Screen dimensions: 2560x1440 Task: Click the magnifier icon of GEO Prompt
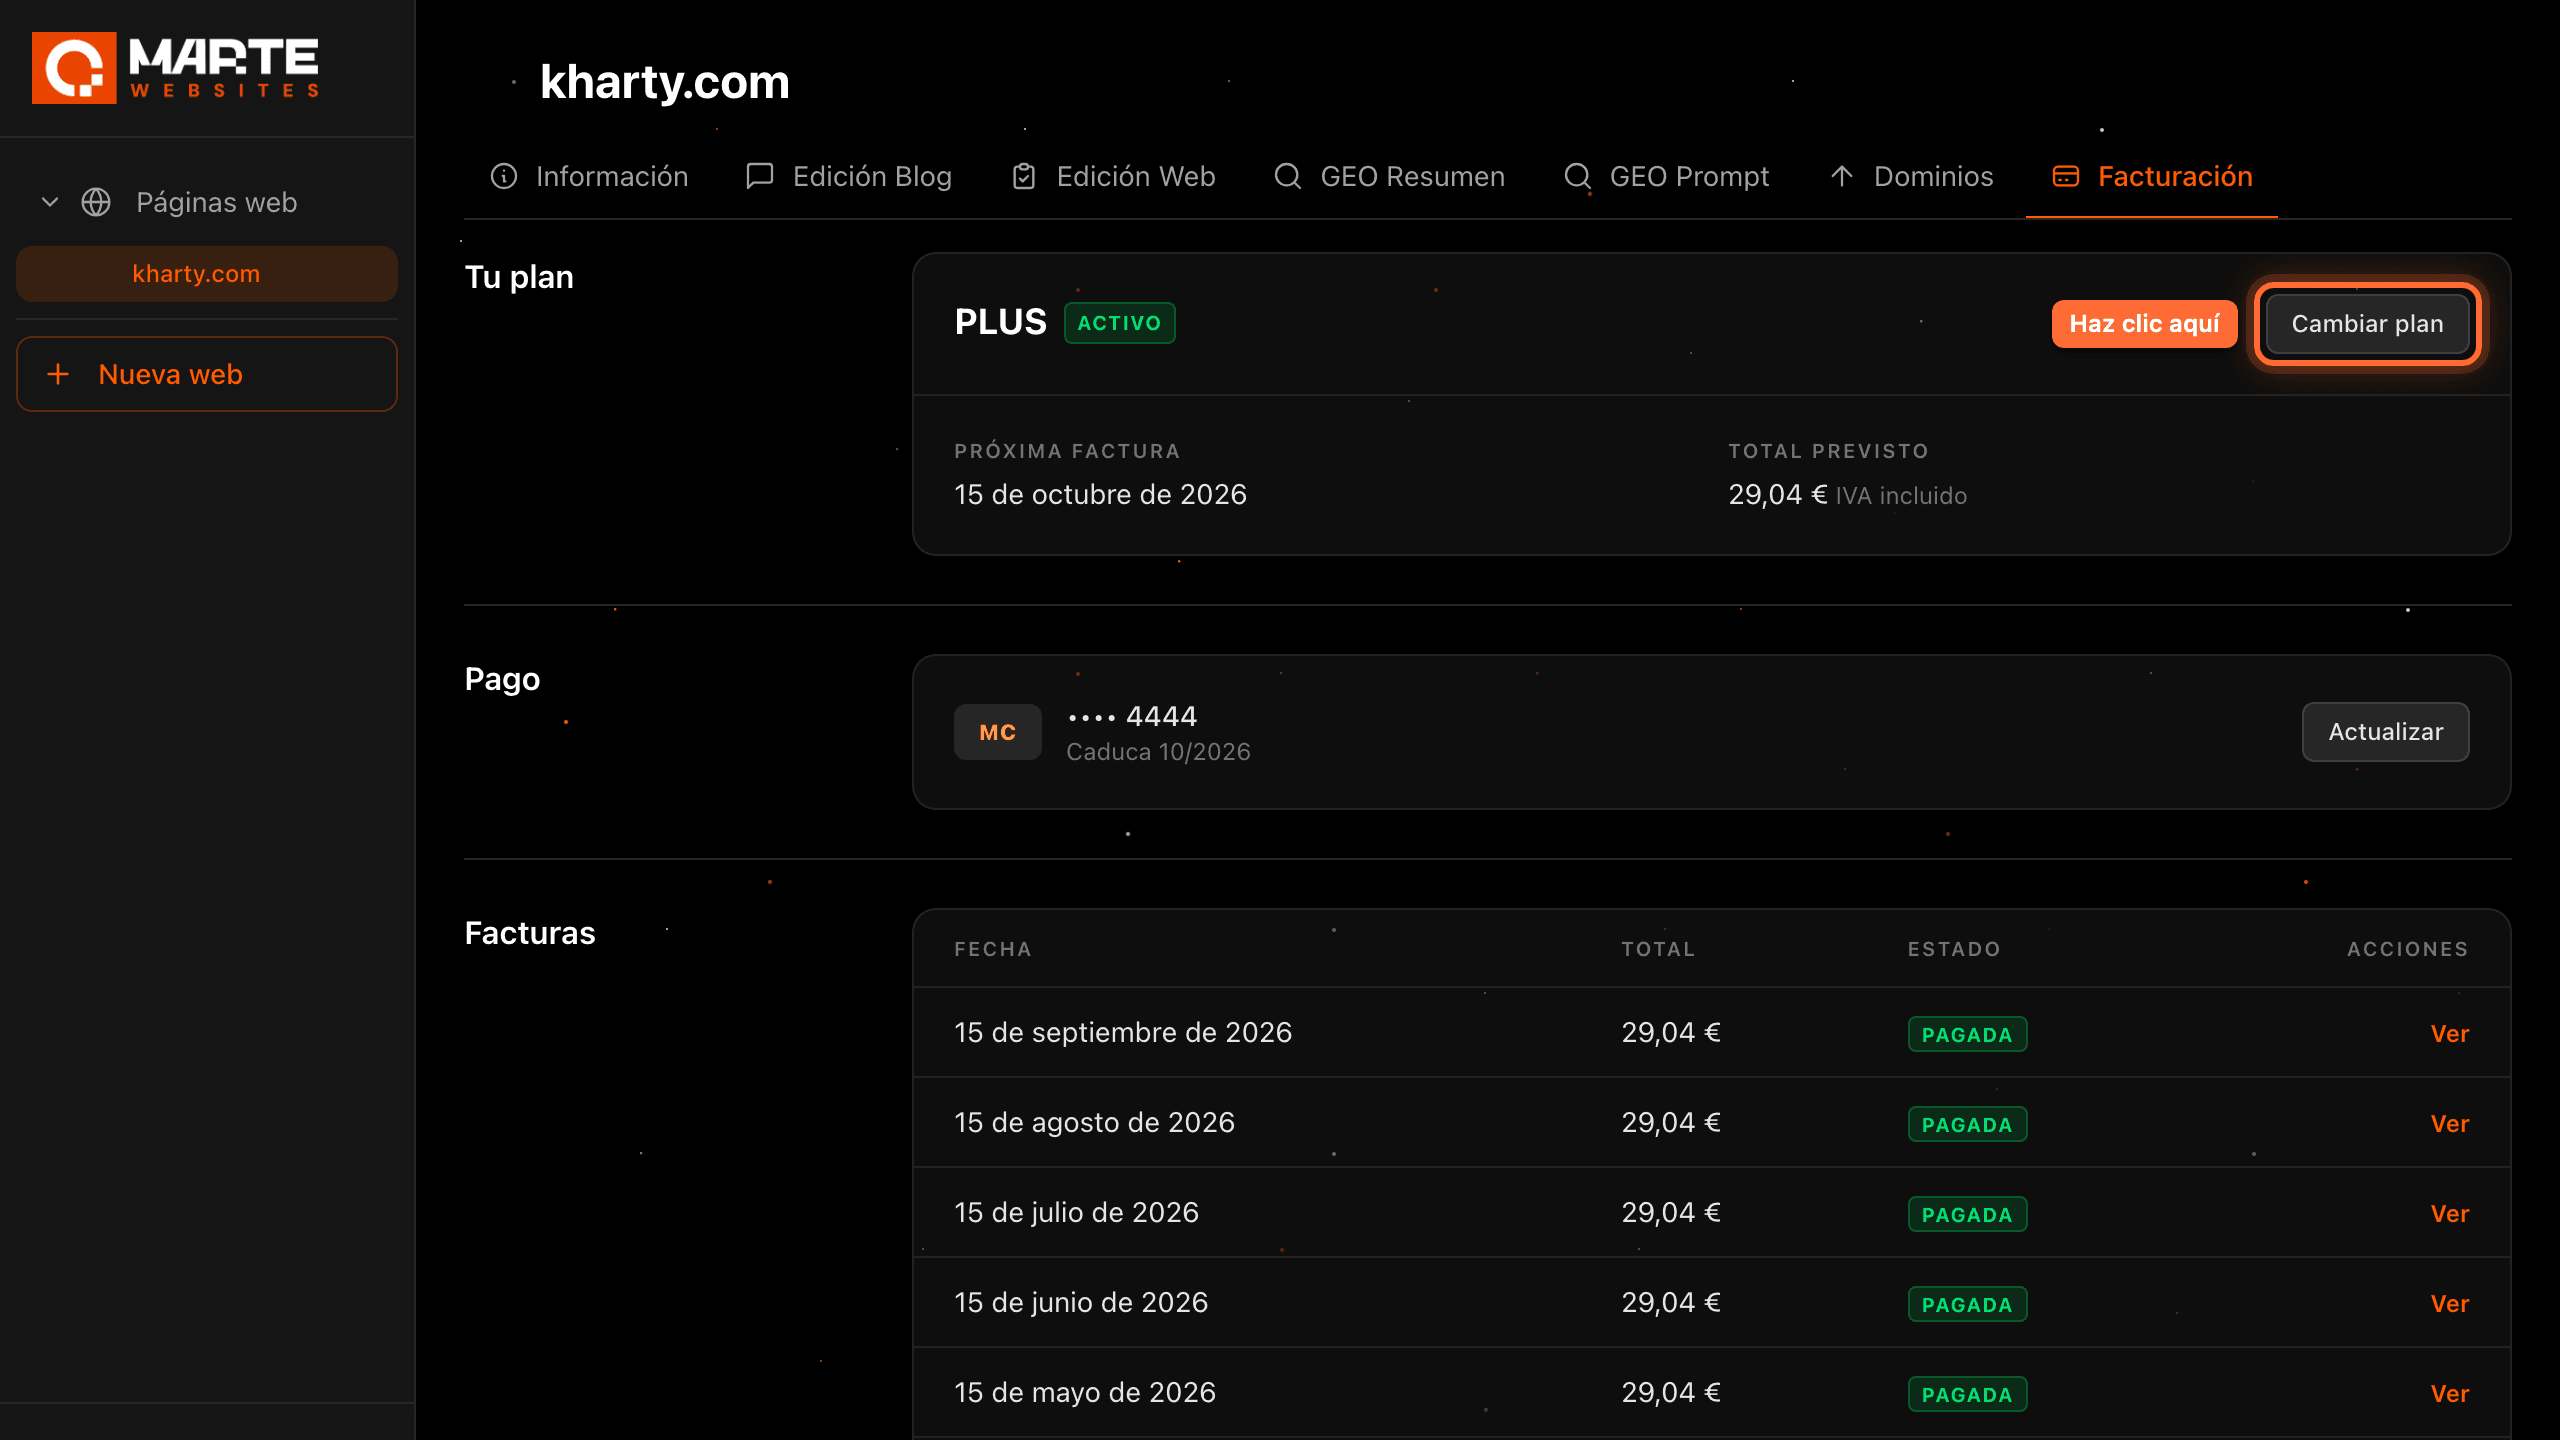1577,176
